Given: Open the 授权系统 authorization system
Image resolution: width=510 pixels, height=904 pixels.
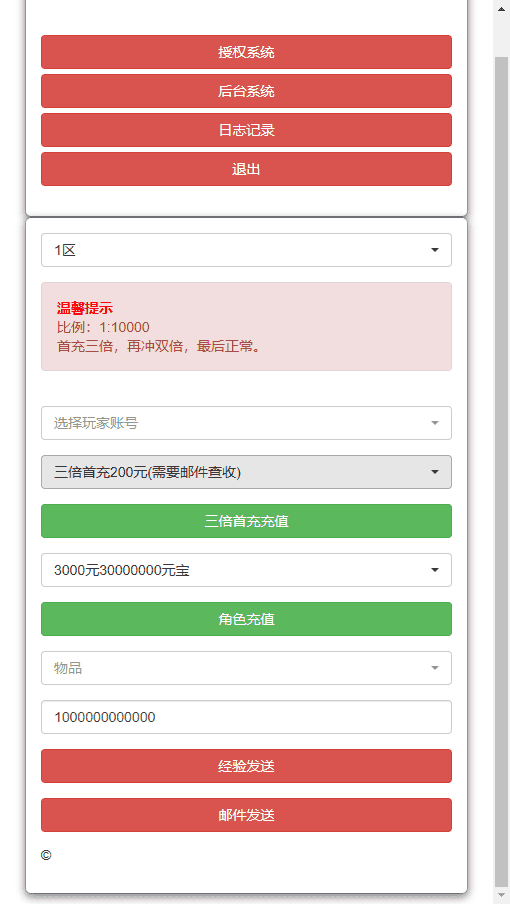Looking at the screenshot, I should pyautogui.click(x=246, y=52).
